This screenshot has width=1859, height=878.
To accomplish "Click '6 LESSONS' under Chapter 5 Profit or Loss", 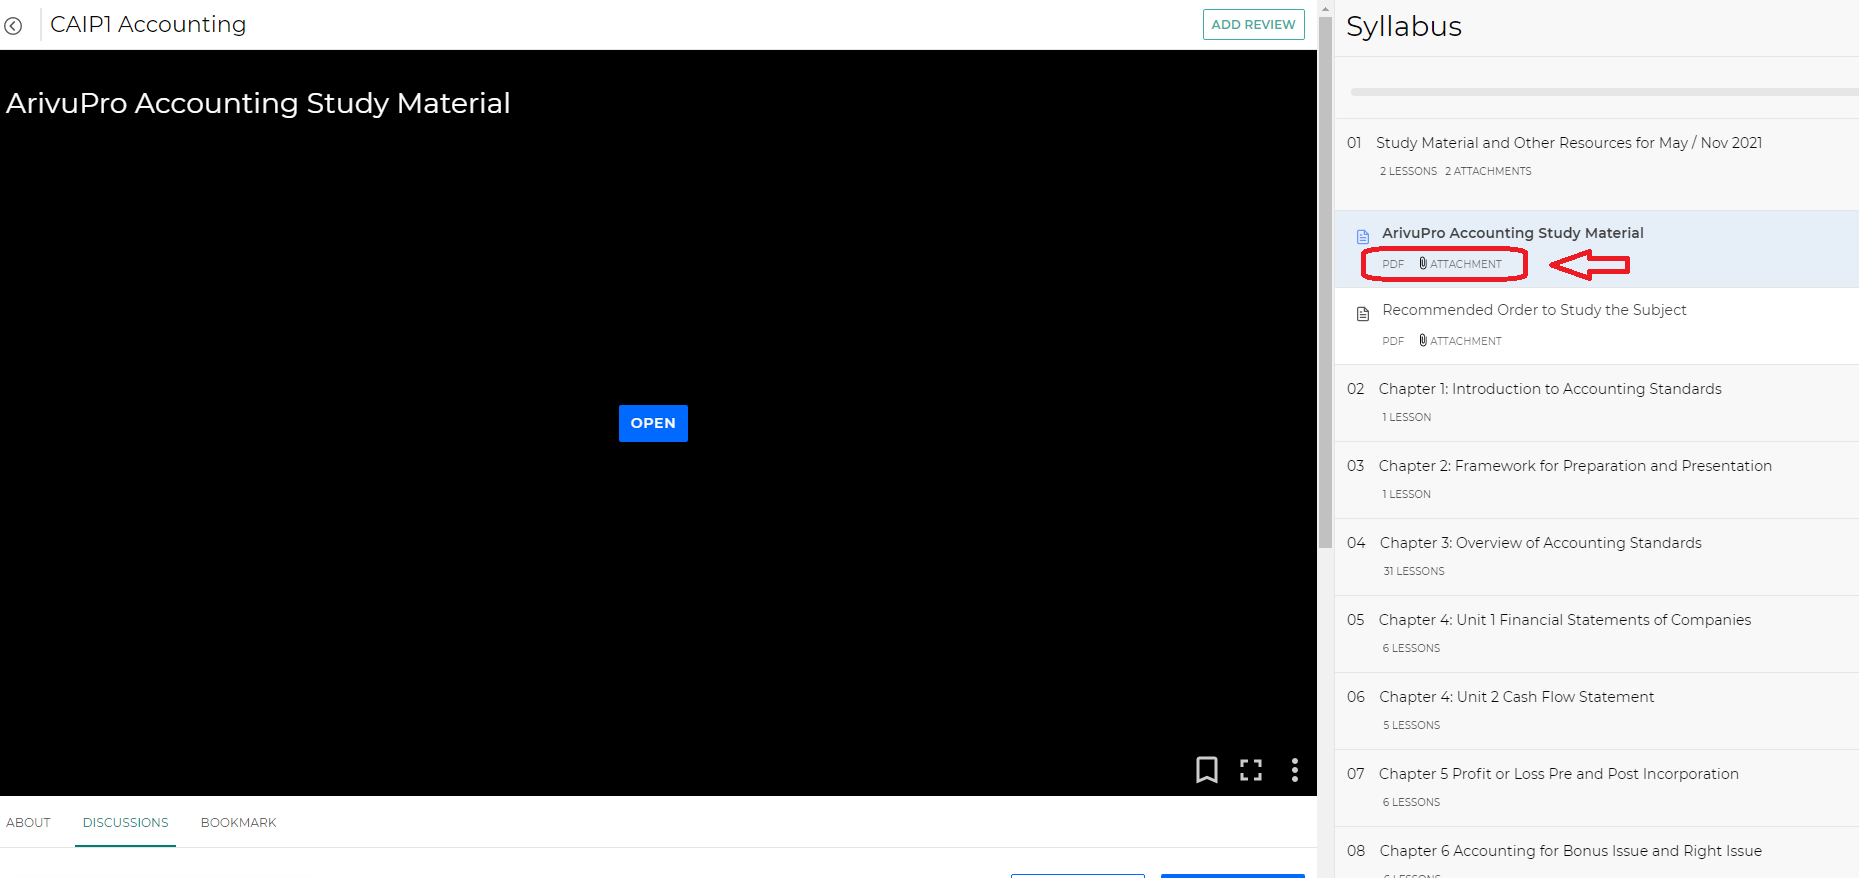I will tap(1411, 802).
